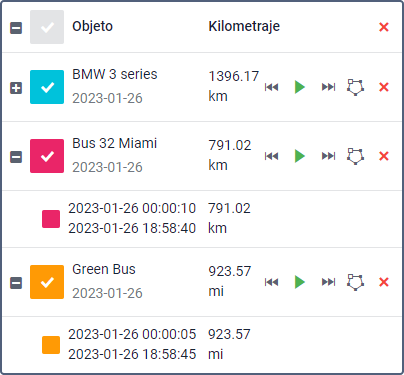Uncheck the cyan BMW 3 series checkbox
The width and height of the screenshot is (404, 375).
click(x=47, y=87)
